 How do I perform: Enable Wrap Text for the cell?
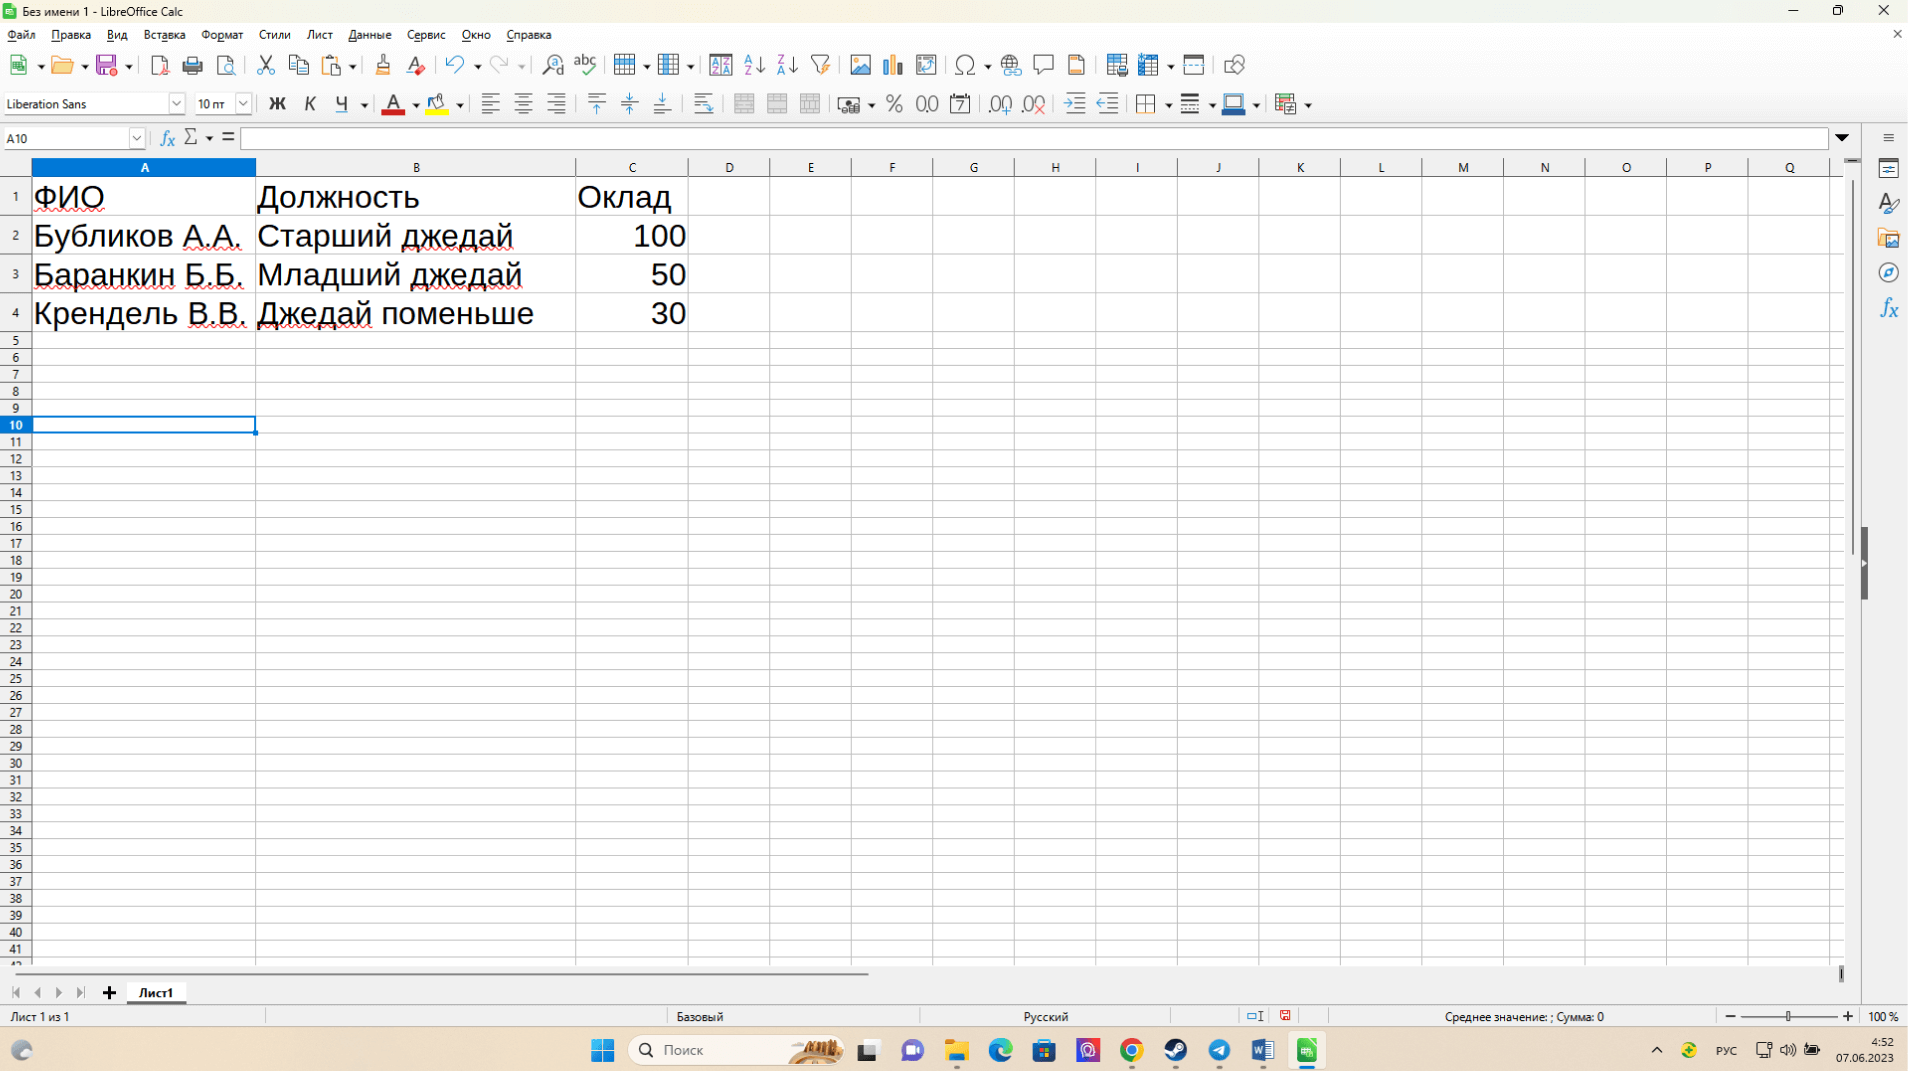point(703,104)
